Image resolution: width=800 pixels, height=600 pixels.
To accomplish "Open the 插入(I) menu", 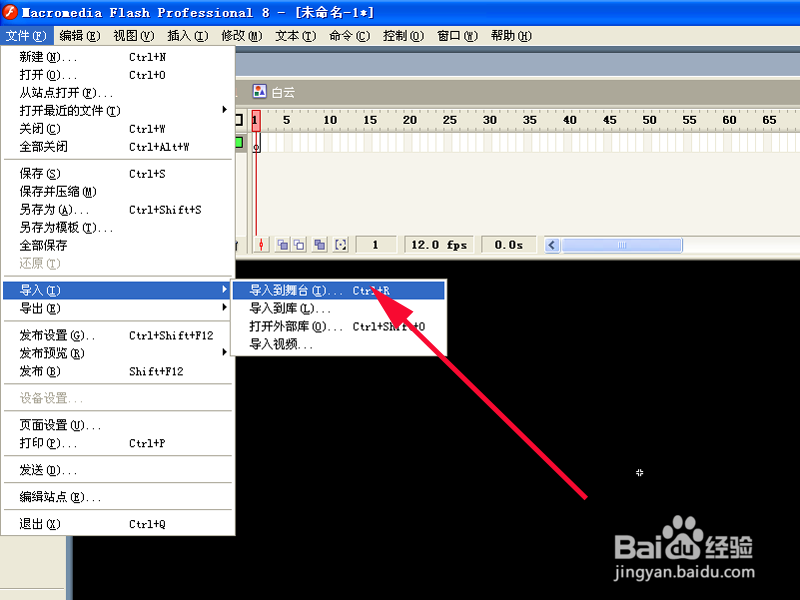I will click(x=188, y=36).
